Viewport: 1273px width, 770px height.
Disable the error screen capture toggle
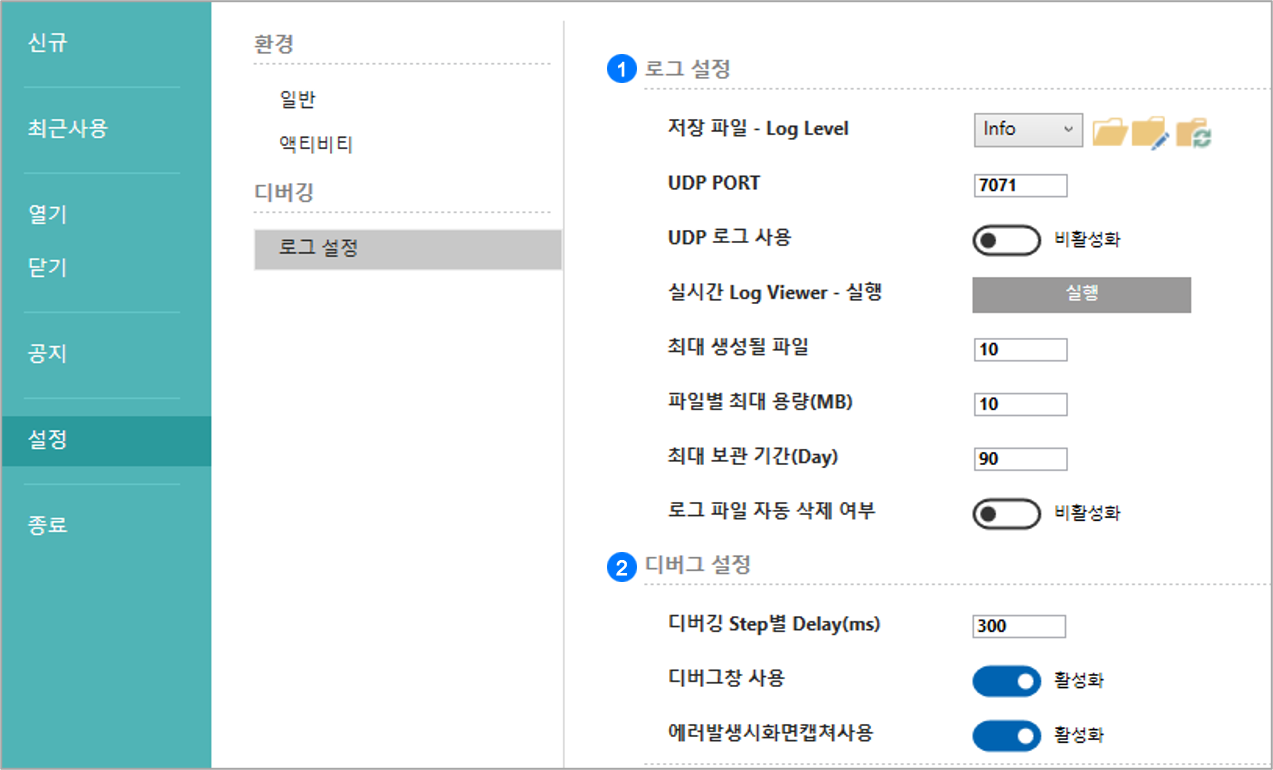(1006, 735)
